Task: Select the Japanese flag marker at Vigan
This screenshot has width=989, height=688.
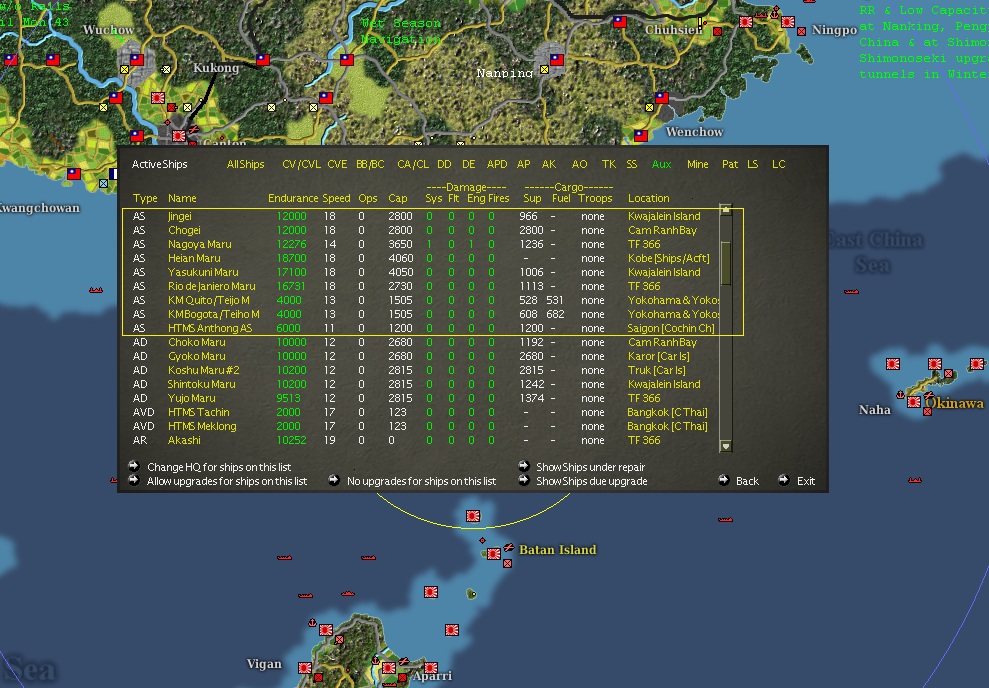Action: [x=305, y=667]
